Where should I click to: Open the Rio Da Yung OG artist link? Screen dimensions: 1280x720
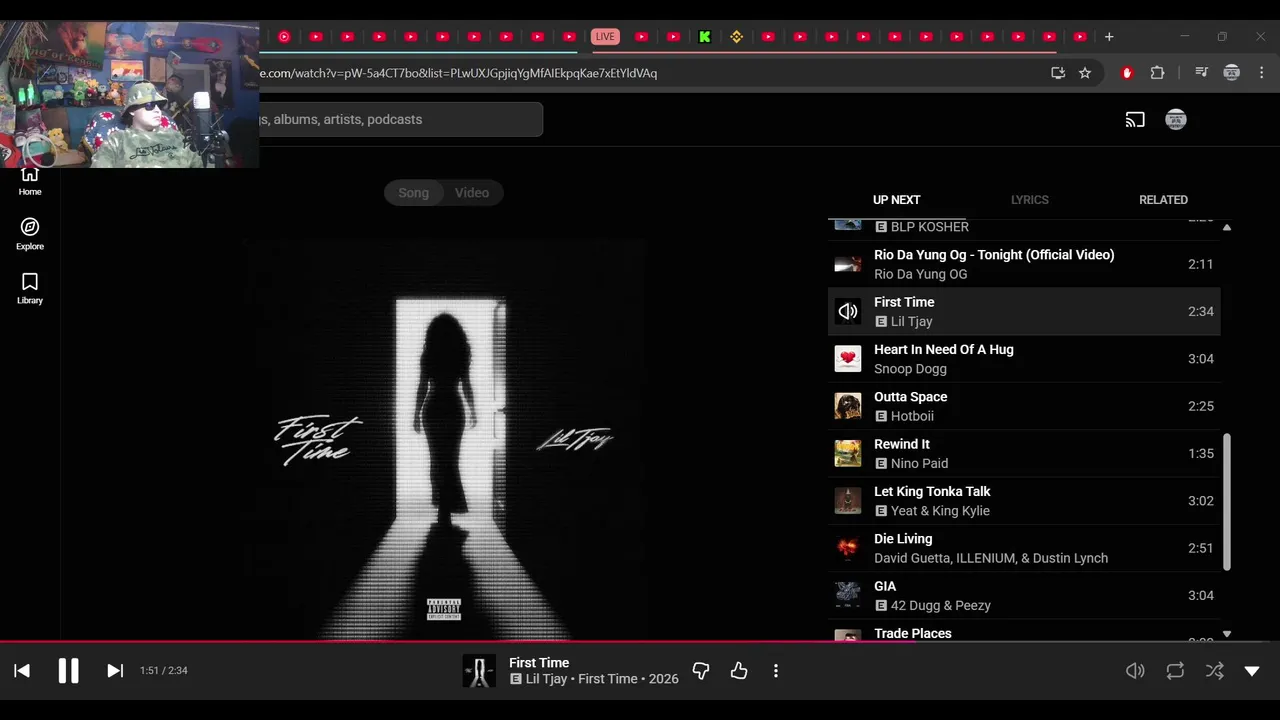(920, 274)
